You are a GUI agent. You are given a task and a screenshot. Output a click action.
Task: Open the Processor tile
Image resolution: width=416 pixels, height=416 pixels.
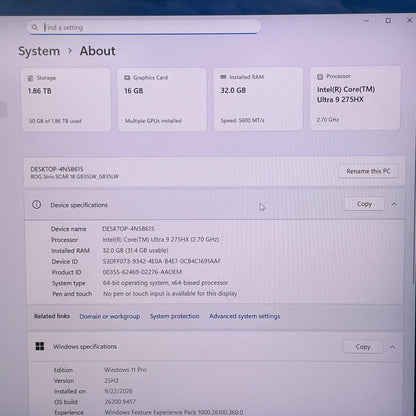click(355, 98)
